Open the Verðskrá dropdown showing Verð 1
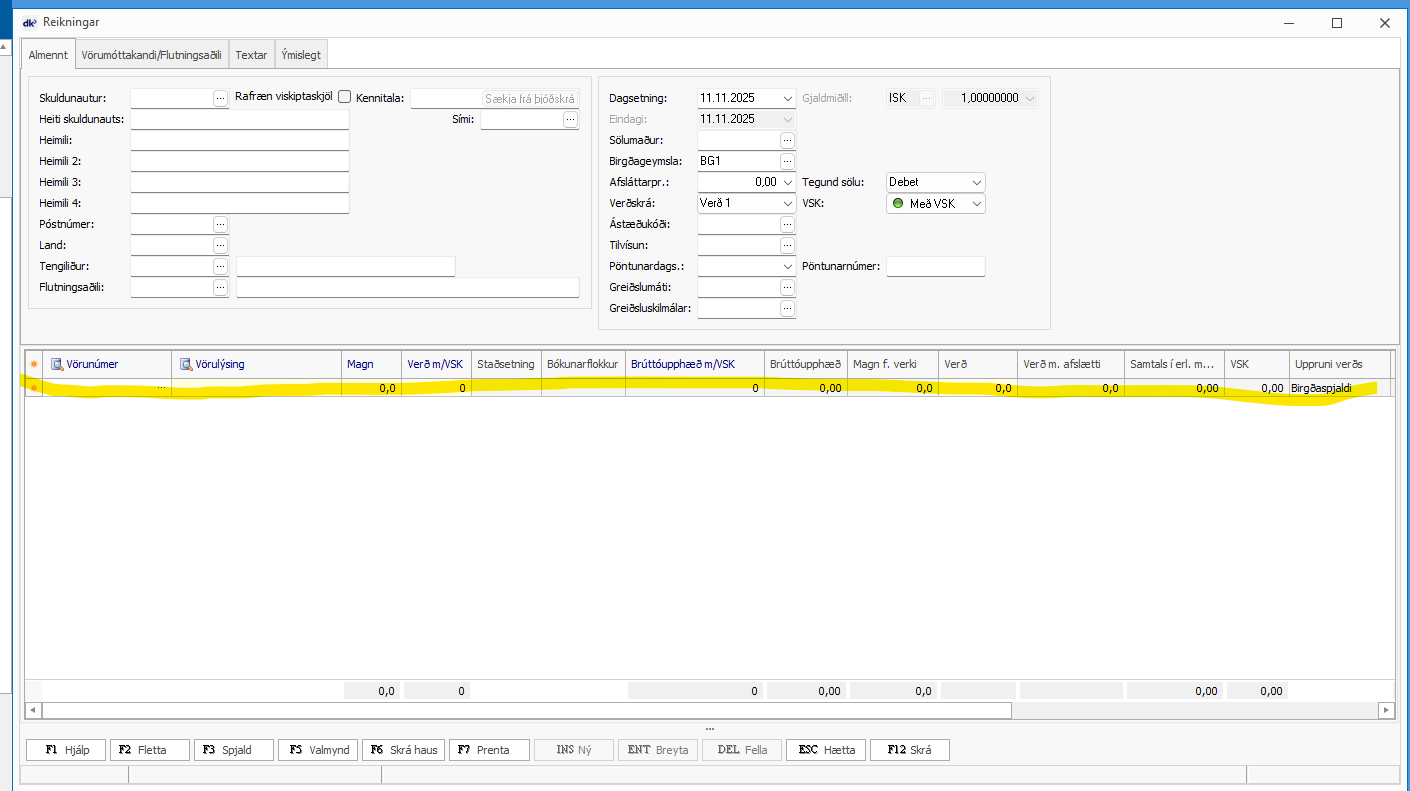 coord(787,204)
